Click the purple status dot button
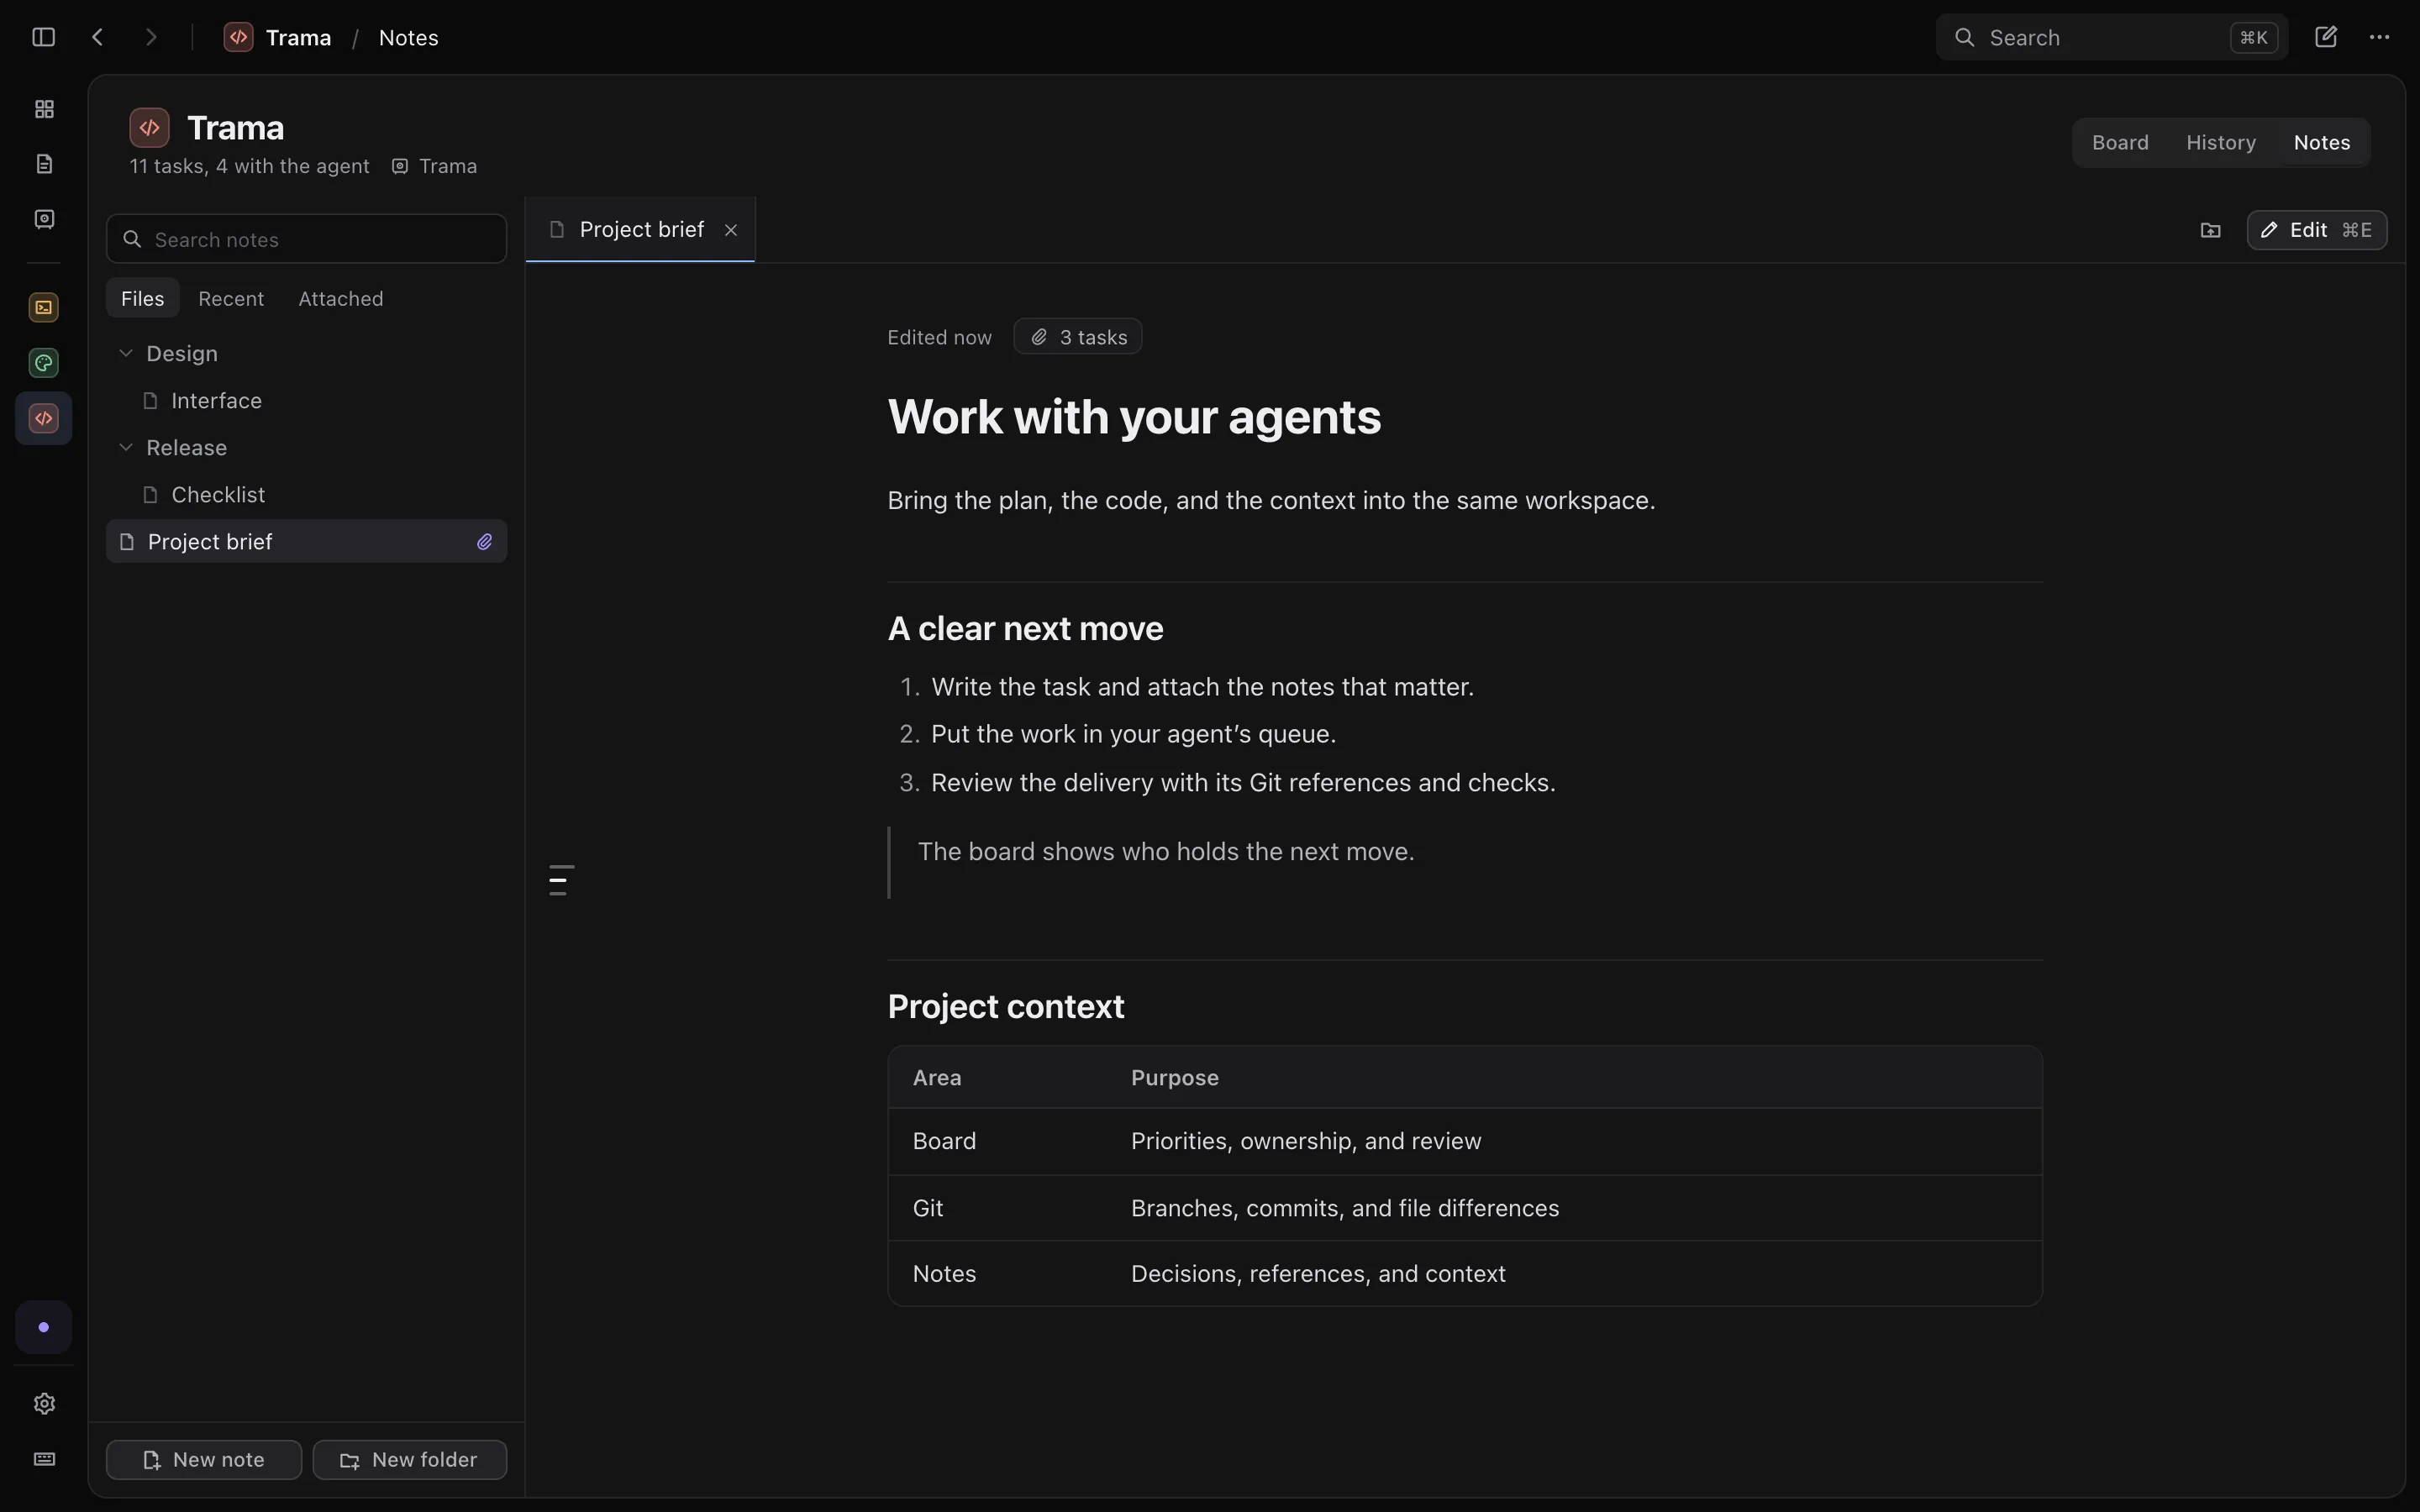 point(44,1327)
